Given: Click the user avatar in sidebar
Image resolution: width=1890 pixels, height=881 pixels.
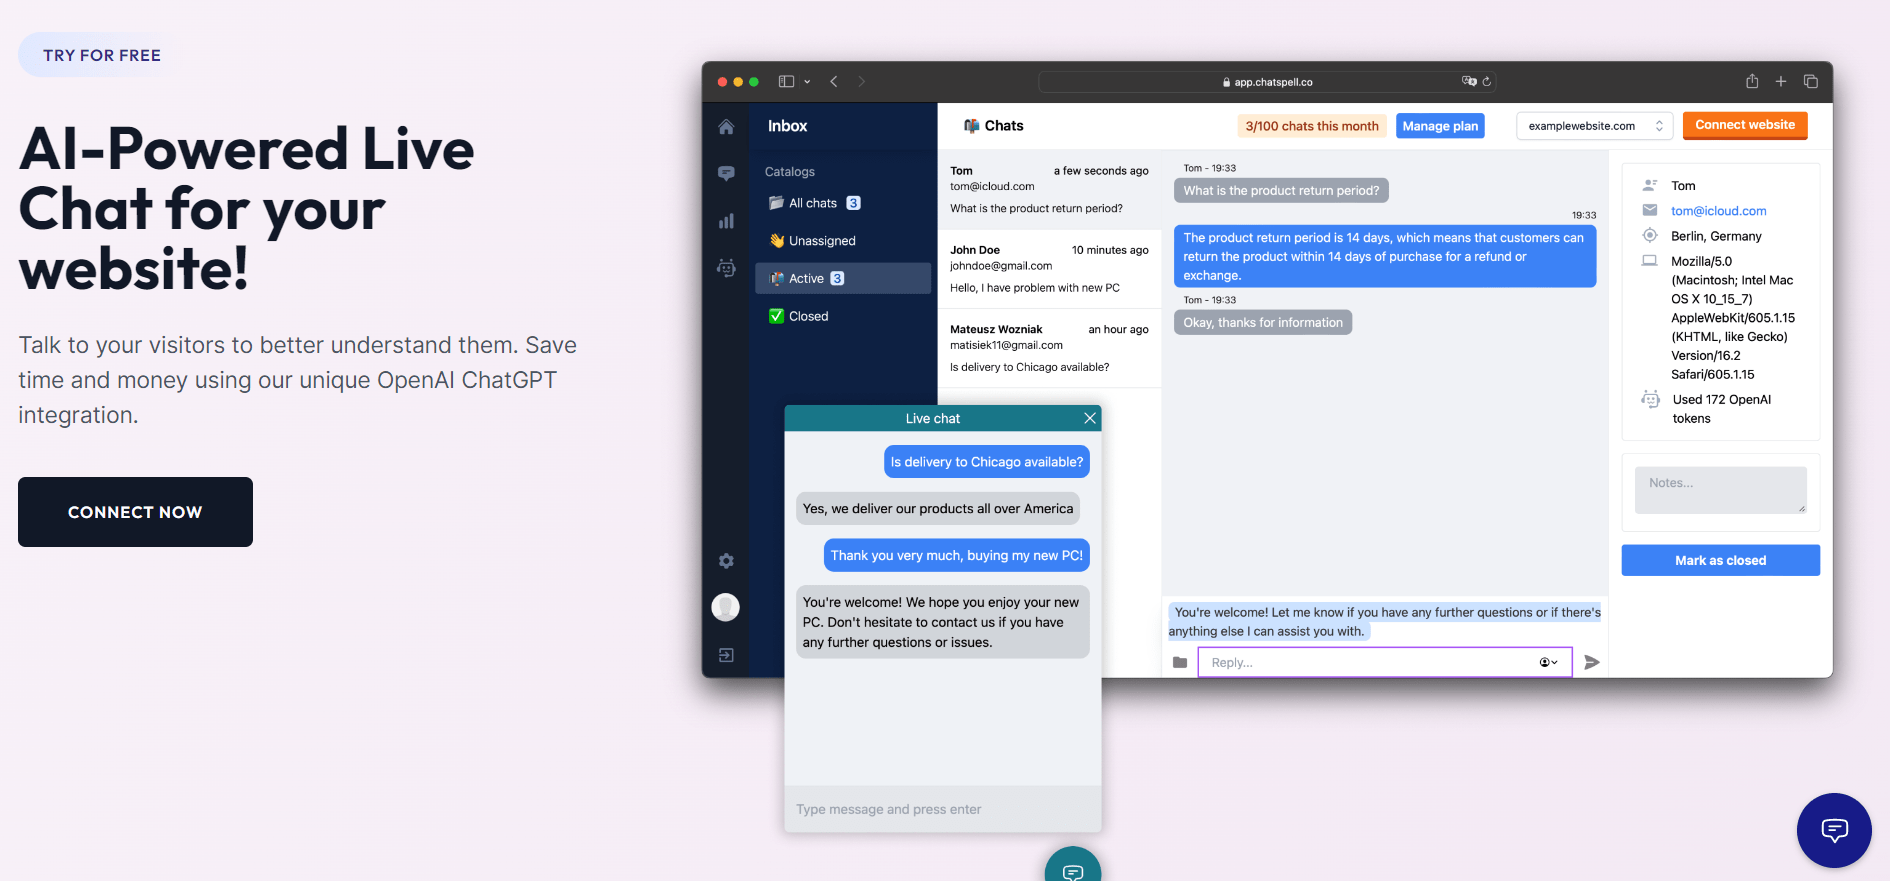Looking at the screenshot, I should (725, 607).
